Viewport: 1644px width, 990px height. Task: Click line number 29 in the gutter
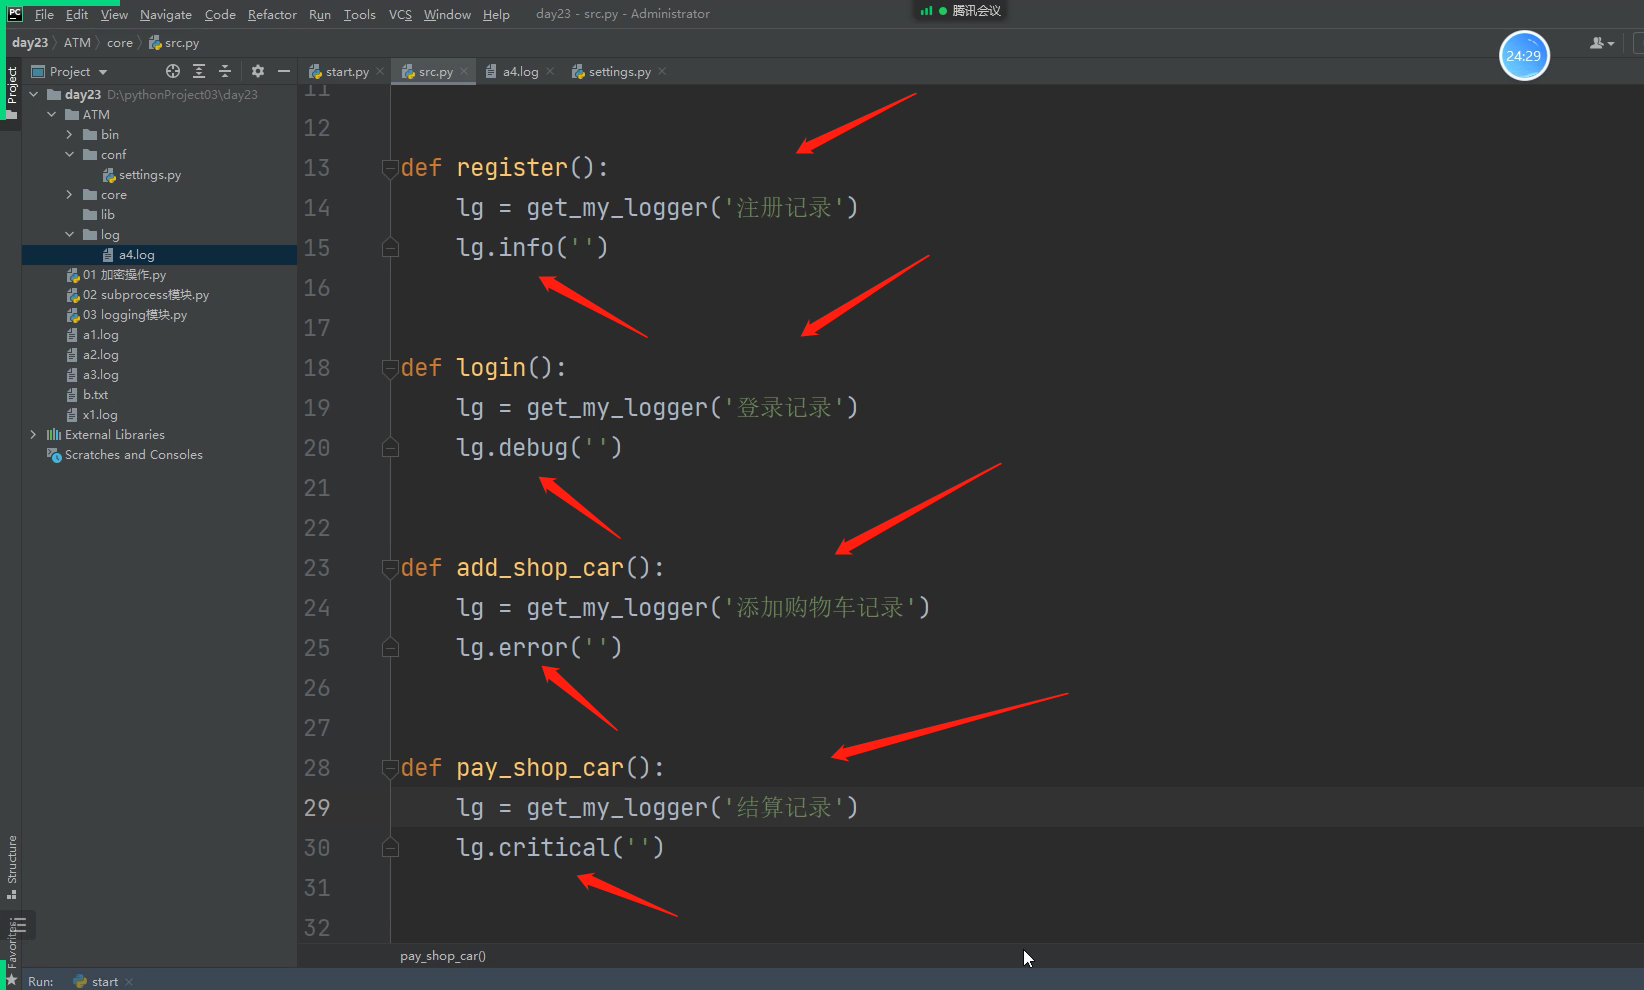(317, 808)
